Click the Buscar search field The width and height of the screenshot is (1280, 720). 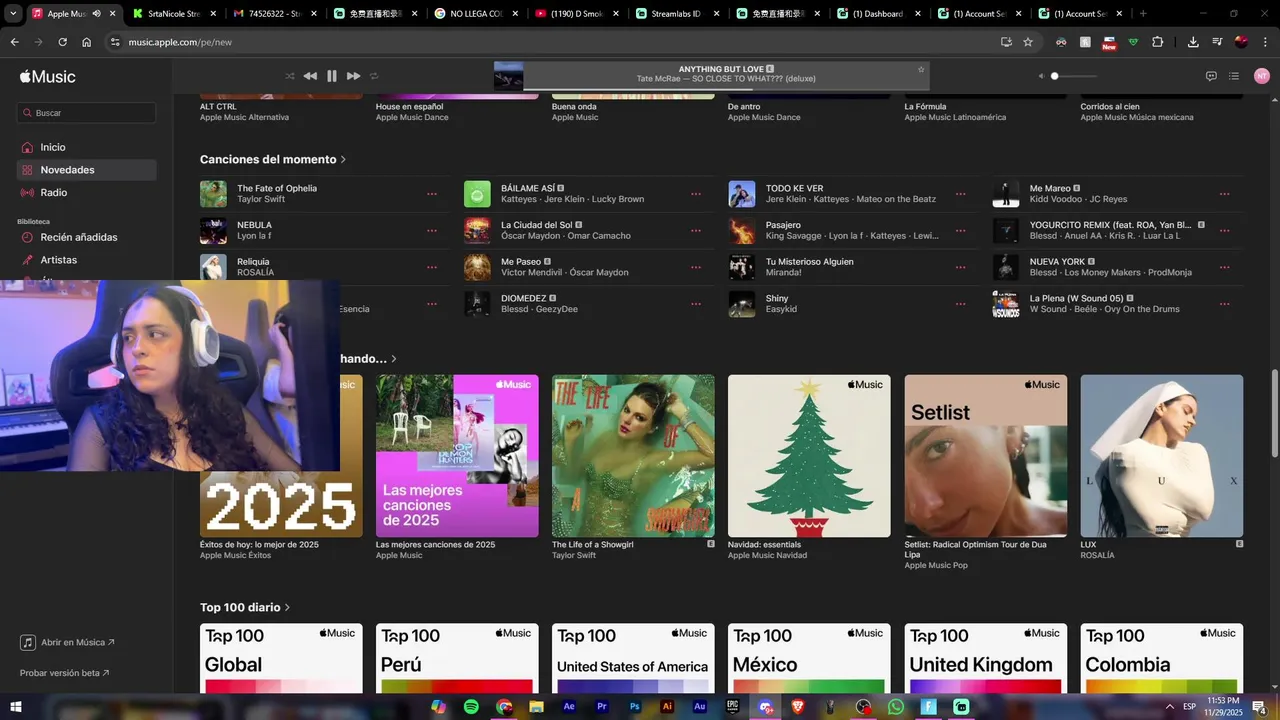(x=86, y=113)
